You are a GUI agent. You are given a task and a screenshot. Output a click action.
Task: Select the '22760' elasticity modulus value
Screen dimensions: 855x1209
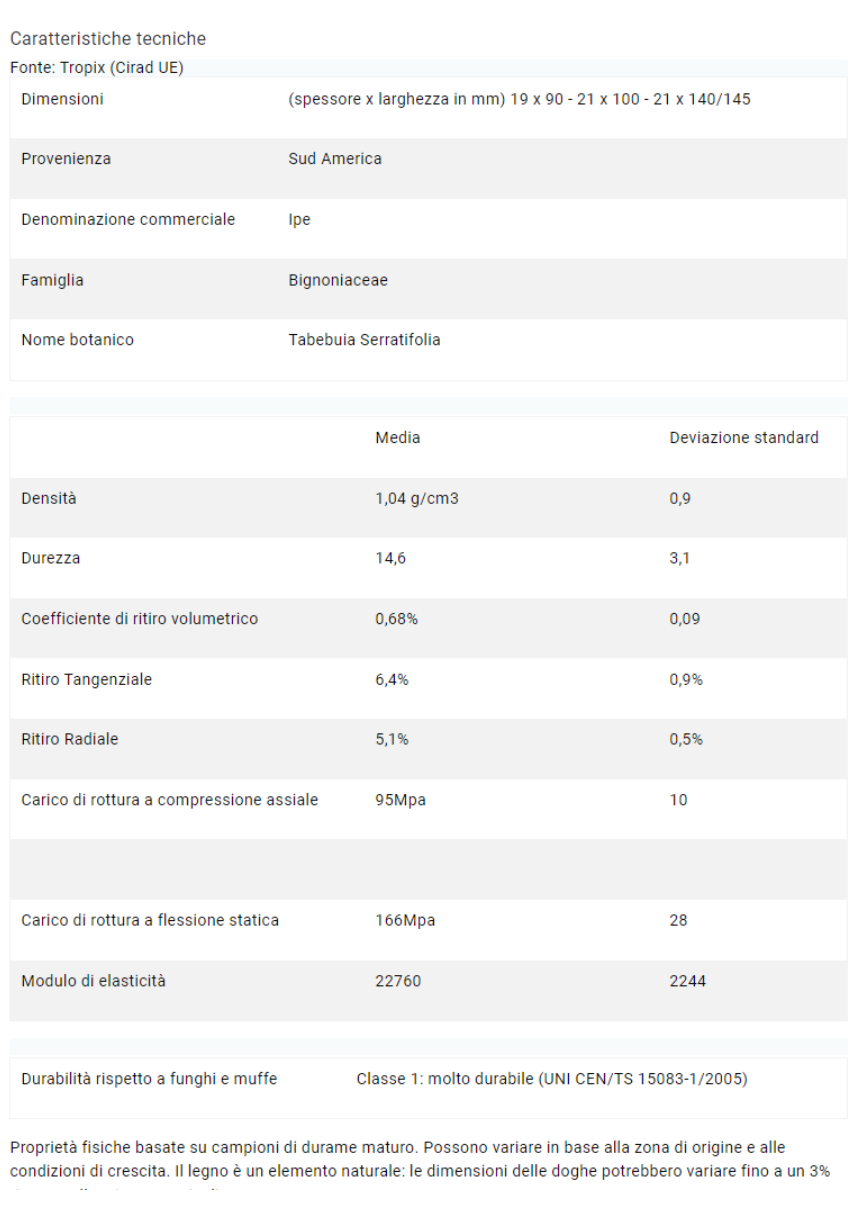398,981
